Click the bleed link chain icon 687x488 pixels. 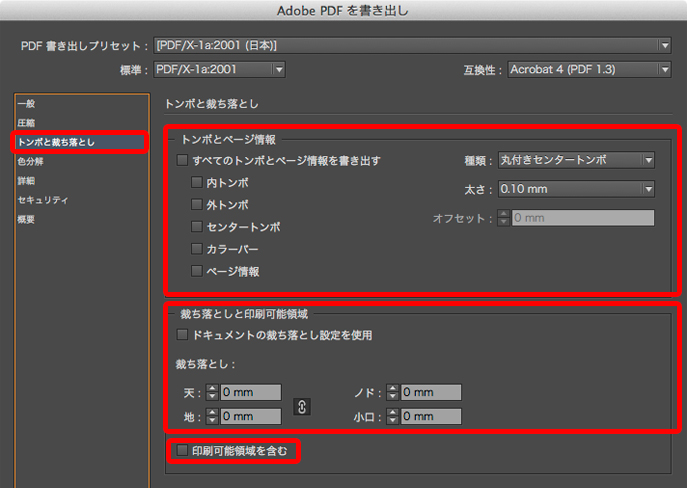[x=302, y=407]
